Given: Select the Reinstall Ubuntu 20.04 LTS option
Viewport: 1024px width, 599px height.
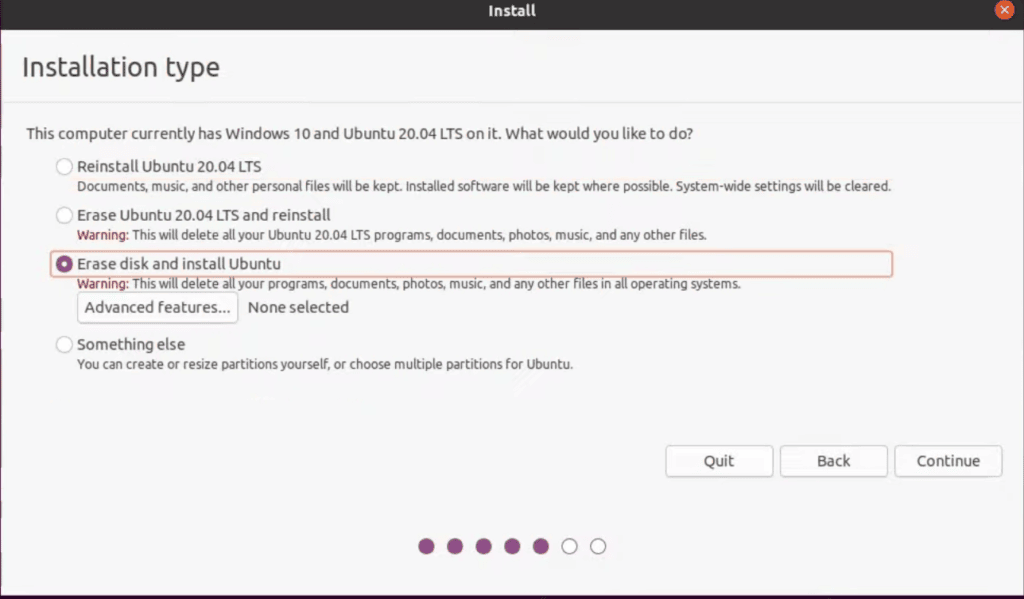Looking at the screenshot, I should click(64, 166).
